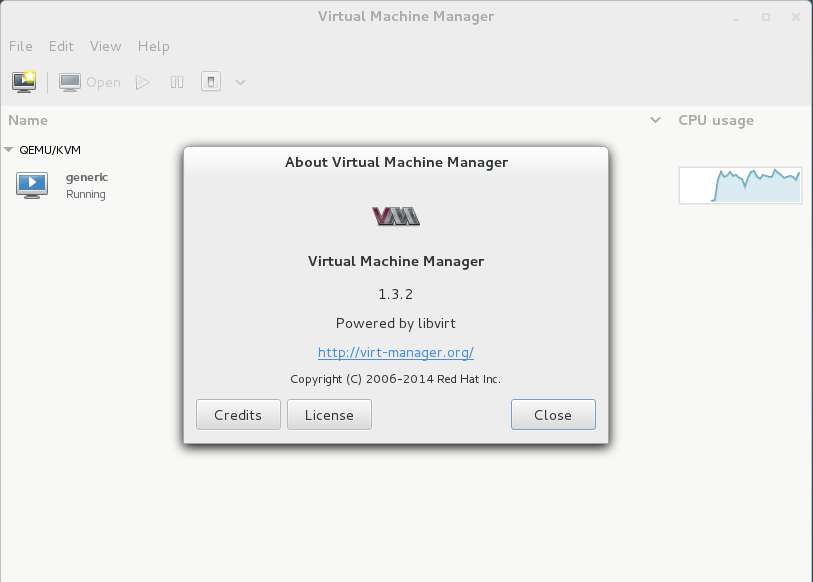Expand the shutdown options dropdown arrow

click(240, 82)
